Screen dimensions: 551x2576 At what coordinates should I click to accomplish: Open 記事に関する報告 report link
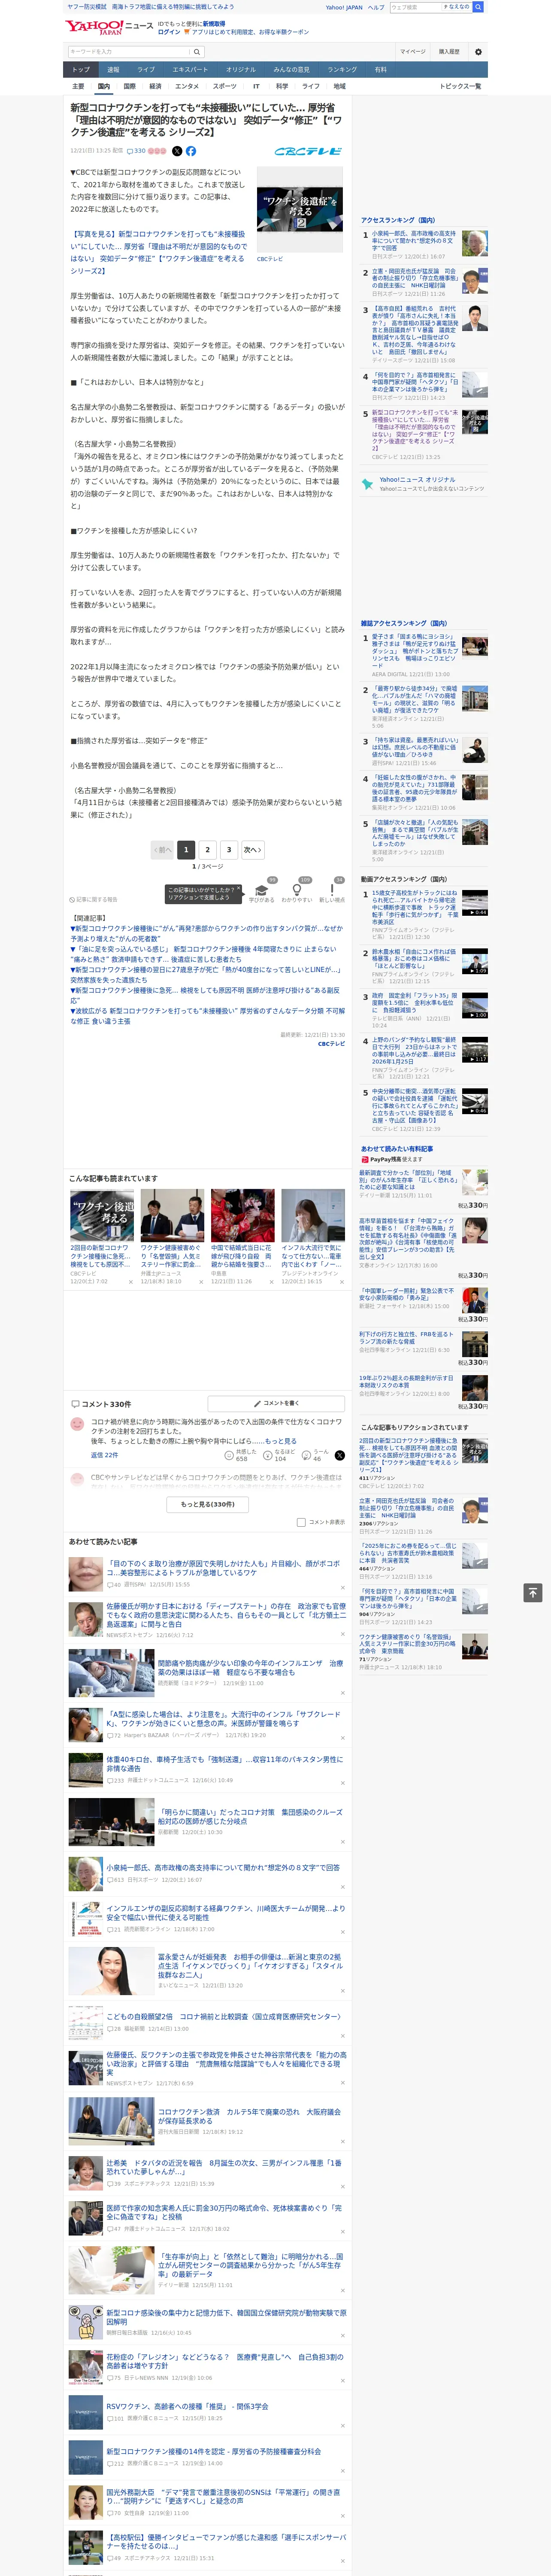93,900
